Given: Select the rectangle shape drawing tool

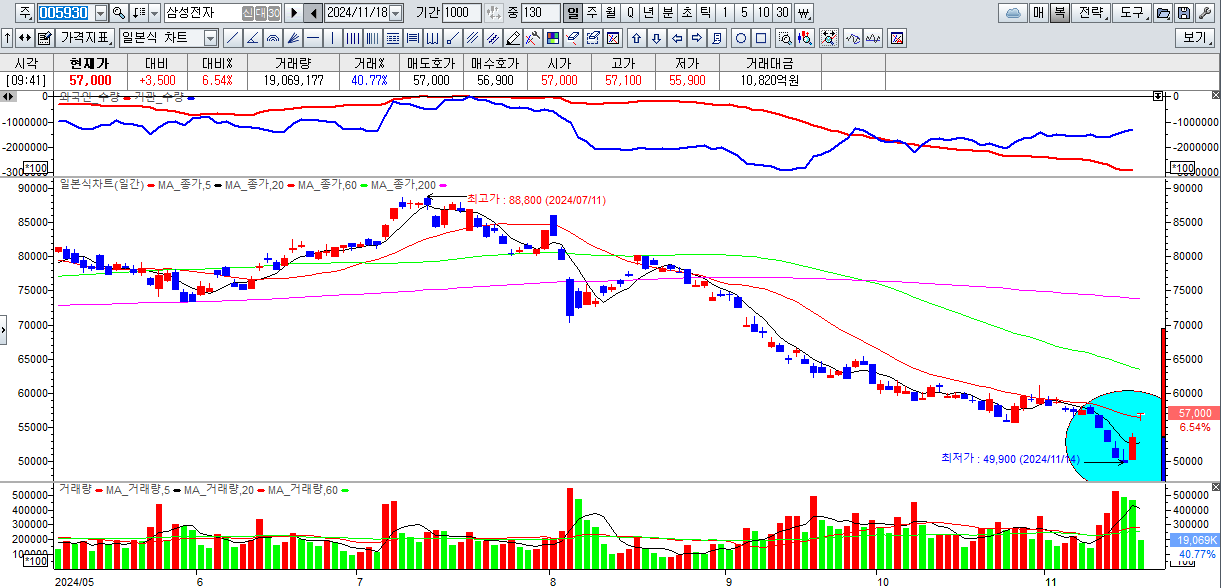Looking at the screenshot, I should (x=761, y=38).
